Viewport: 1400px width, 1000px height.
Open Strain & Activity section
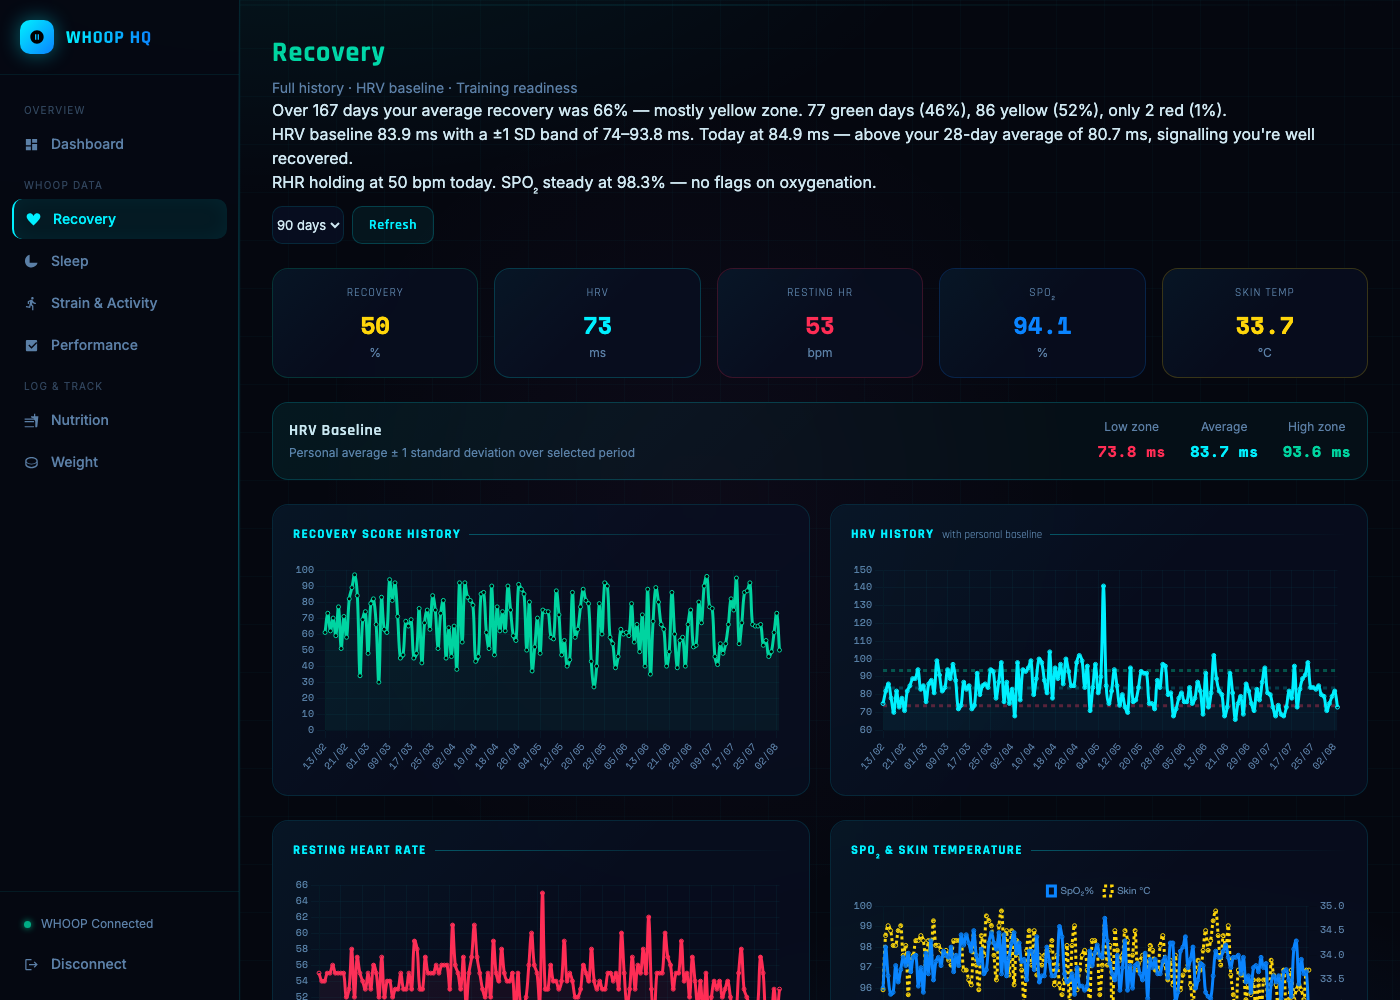click(119, 303)
